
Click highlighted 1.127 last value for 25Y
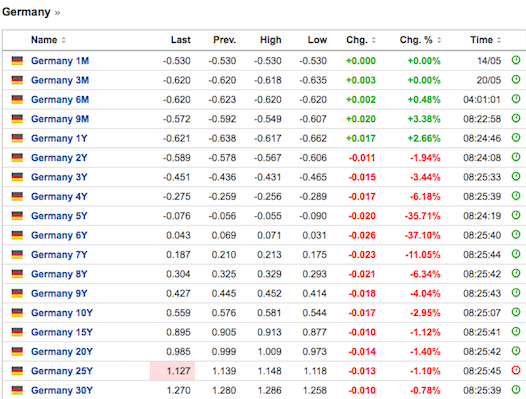[178, 371]
